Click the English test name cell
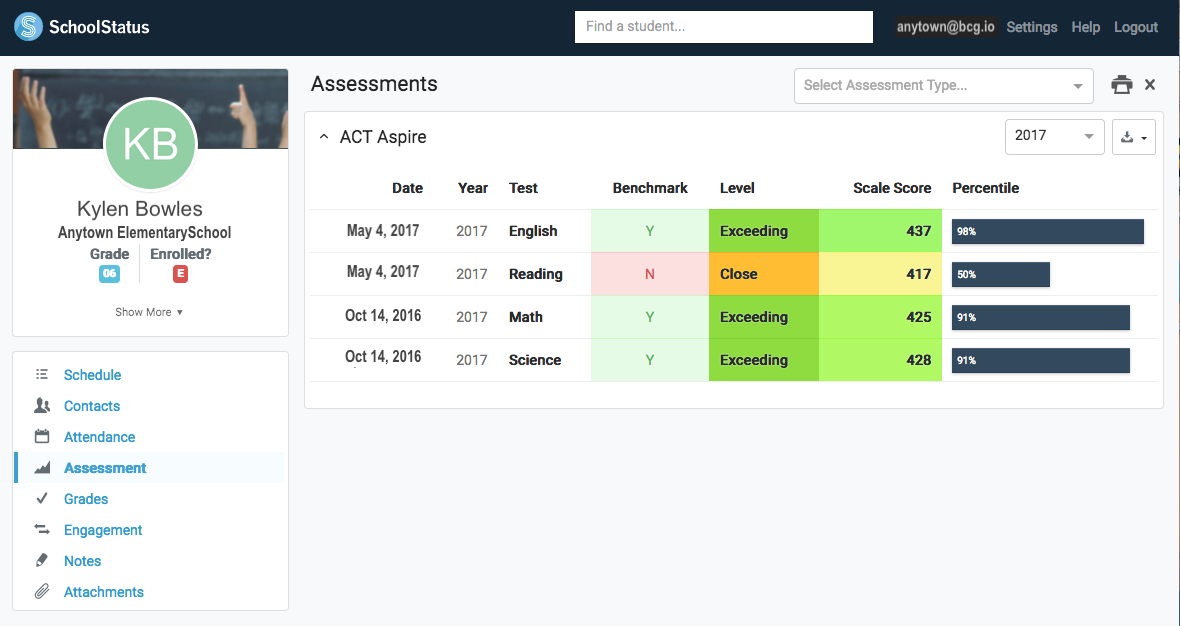Viewport: 1180px width, 626px height. 533,231
